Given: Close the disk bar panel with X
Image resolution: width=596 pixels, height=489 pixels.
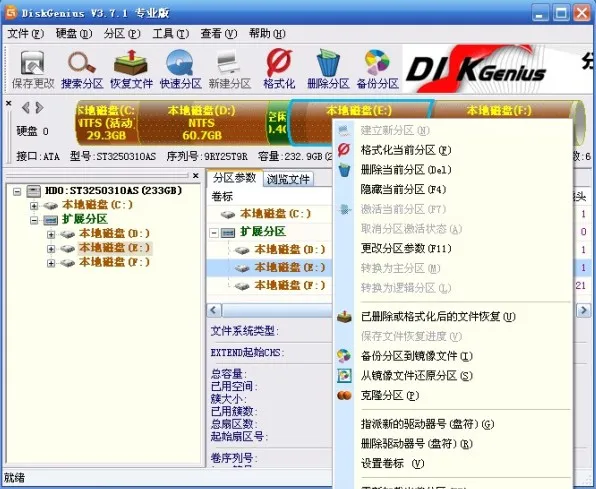Looking at the screenshot, I should [9, 103].
